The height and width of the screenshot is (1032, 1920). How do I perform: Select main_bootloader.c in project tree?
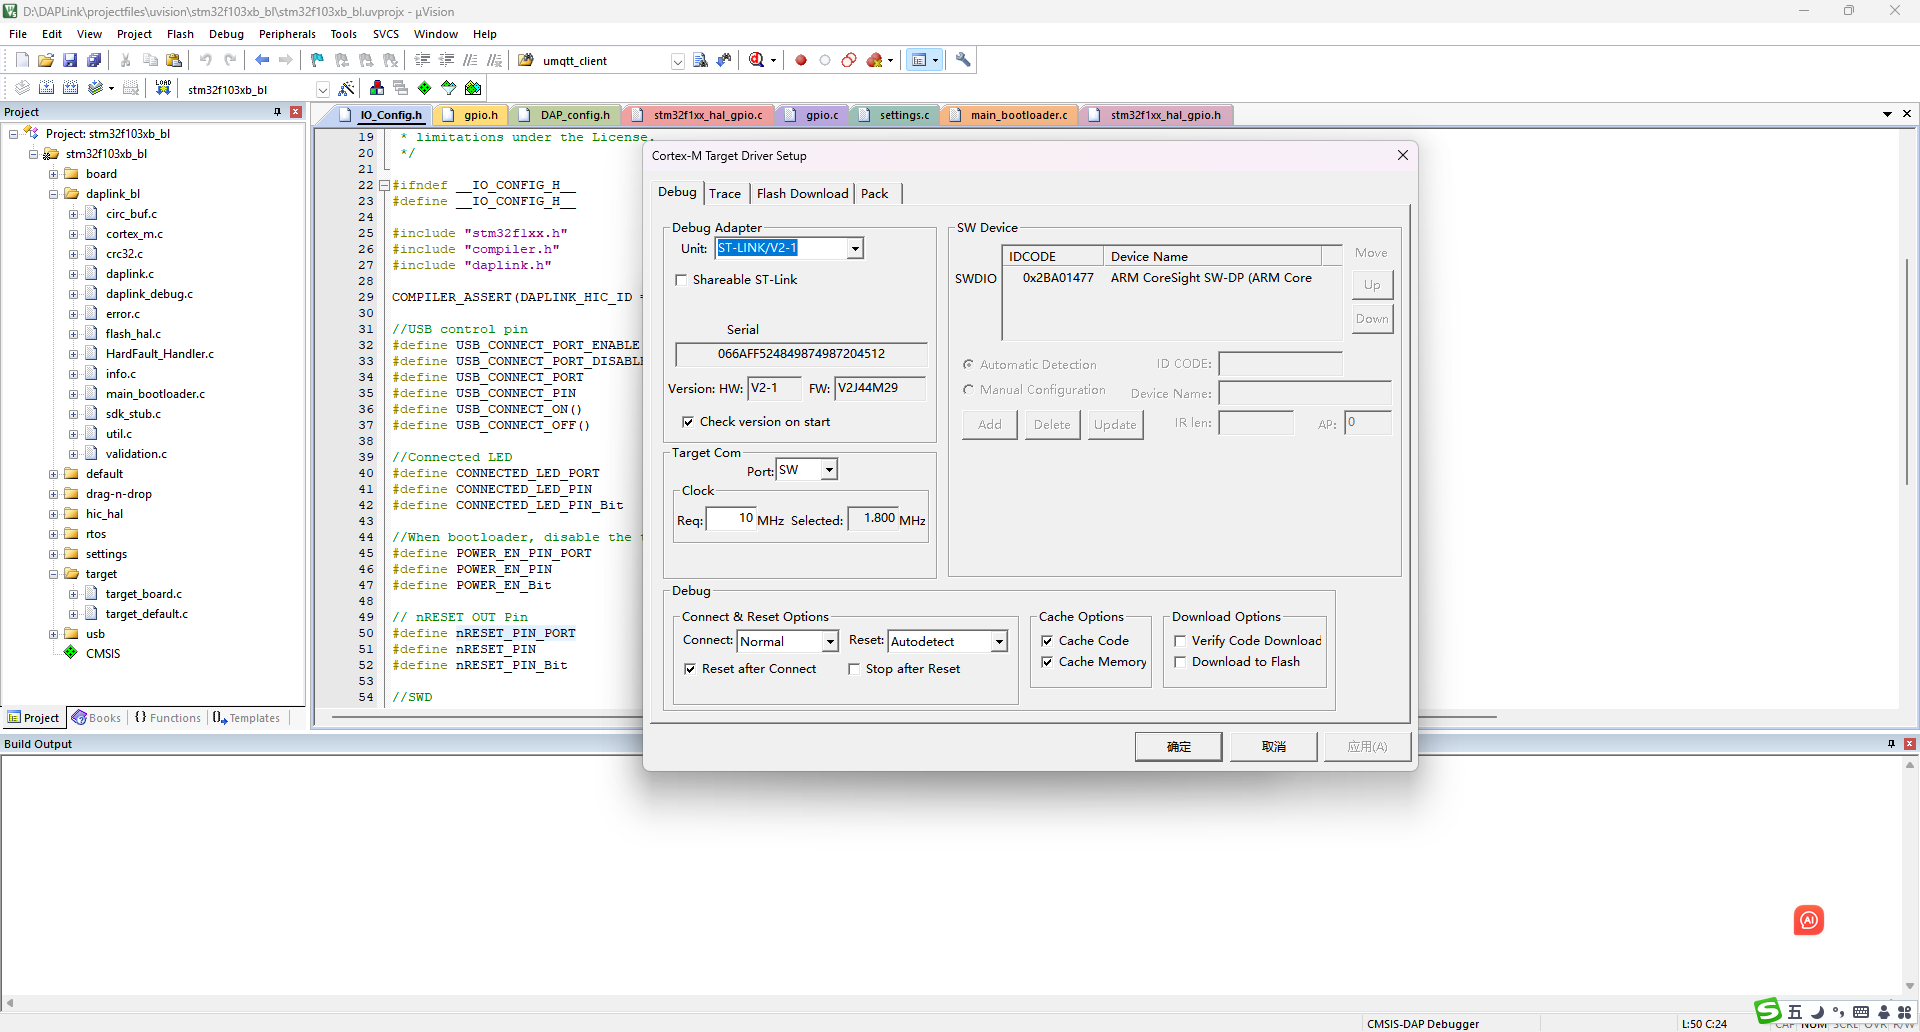point(155,394)
